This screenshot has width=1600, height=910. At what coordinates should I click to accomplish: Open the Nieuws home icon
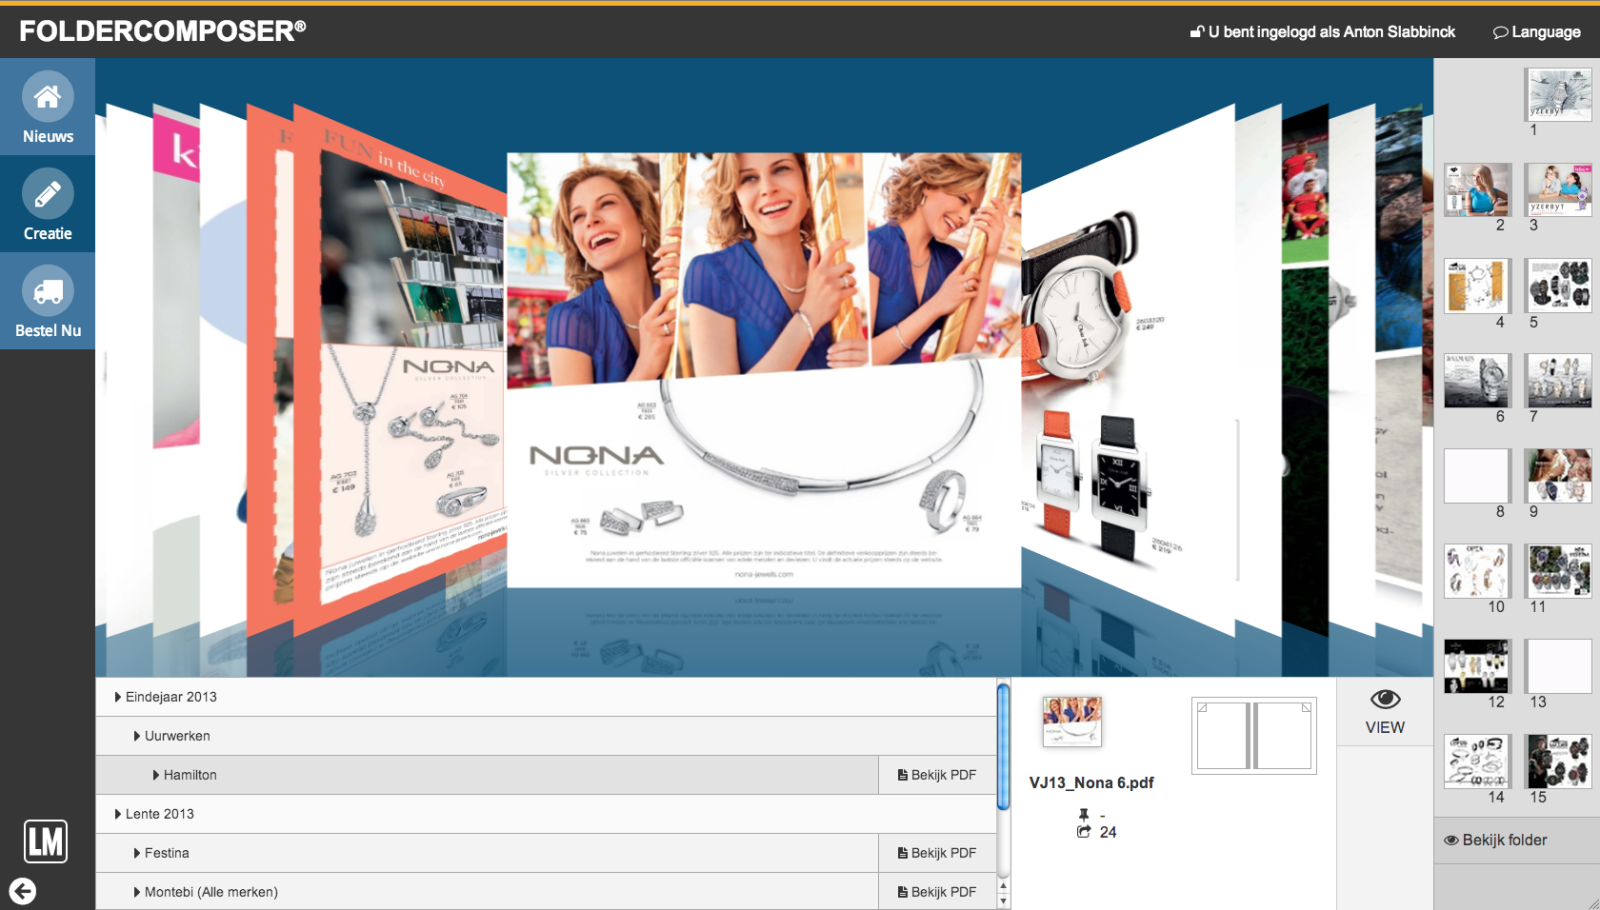point(47,97)
